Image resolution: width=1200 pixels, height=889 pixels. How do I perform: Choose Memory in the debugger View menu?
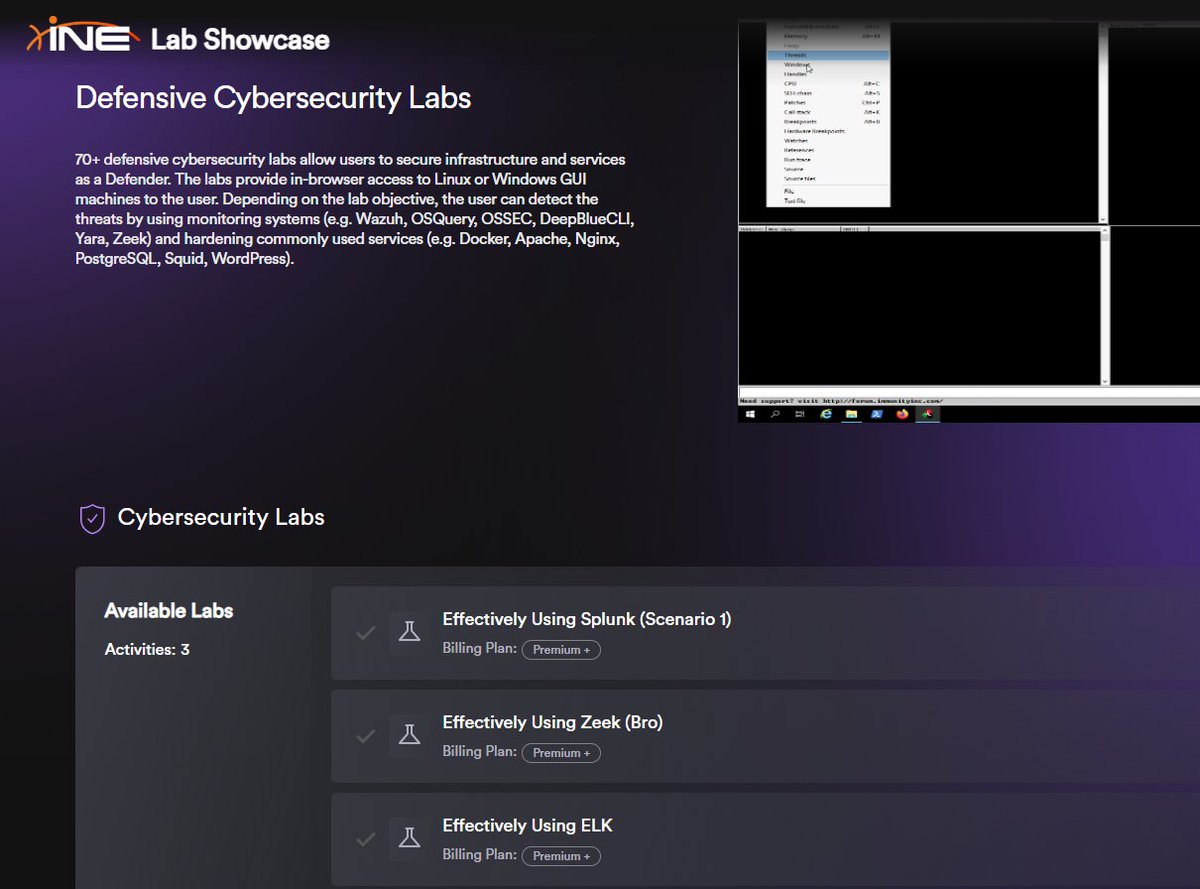point(828,36)
